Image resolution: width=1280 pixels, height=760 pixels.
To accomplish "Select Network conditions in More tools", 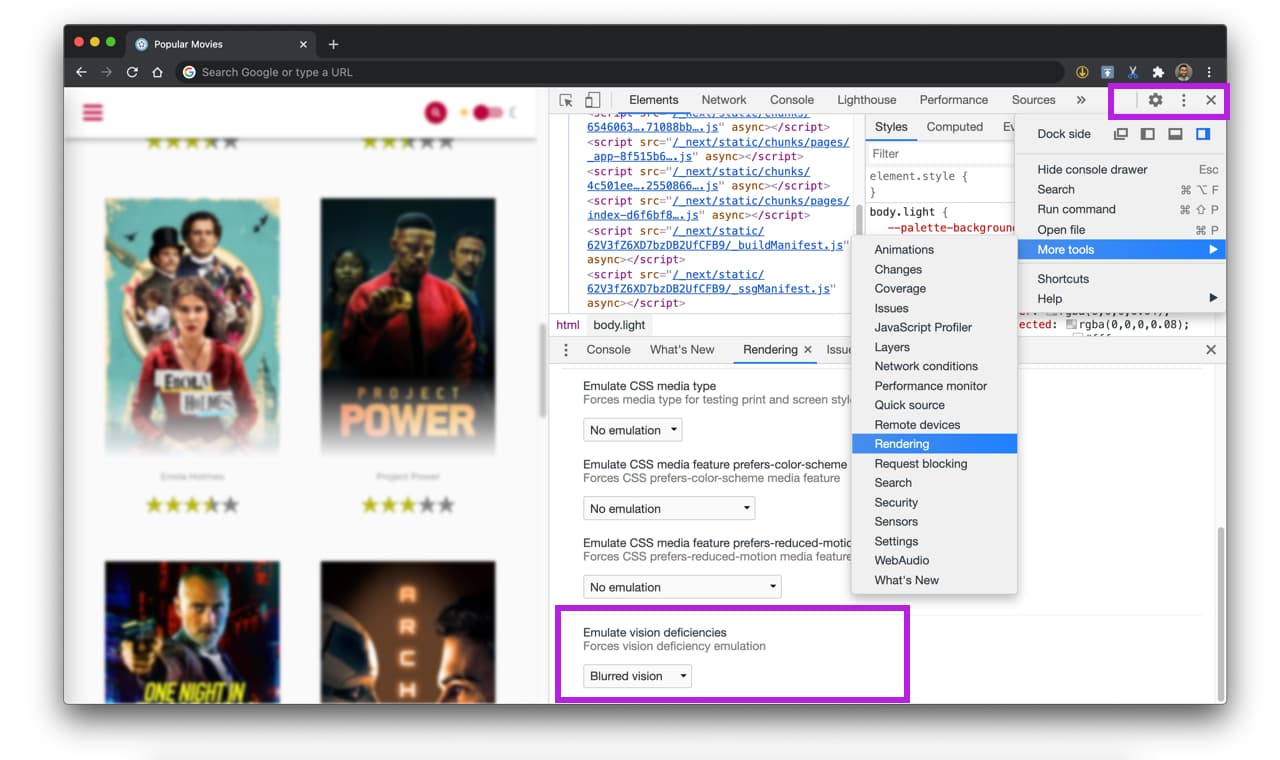I will point(934,366).
